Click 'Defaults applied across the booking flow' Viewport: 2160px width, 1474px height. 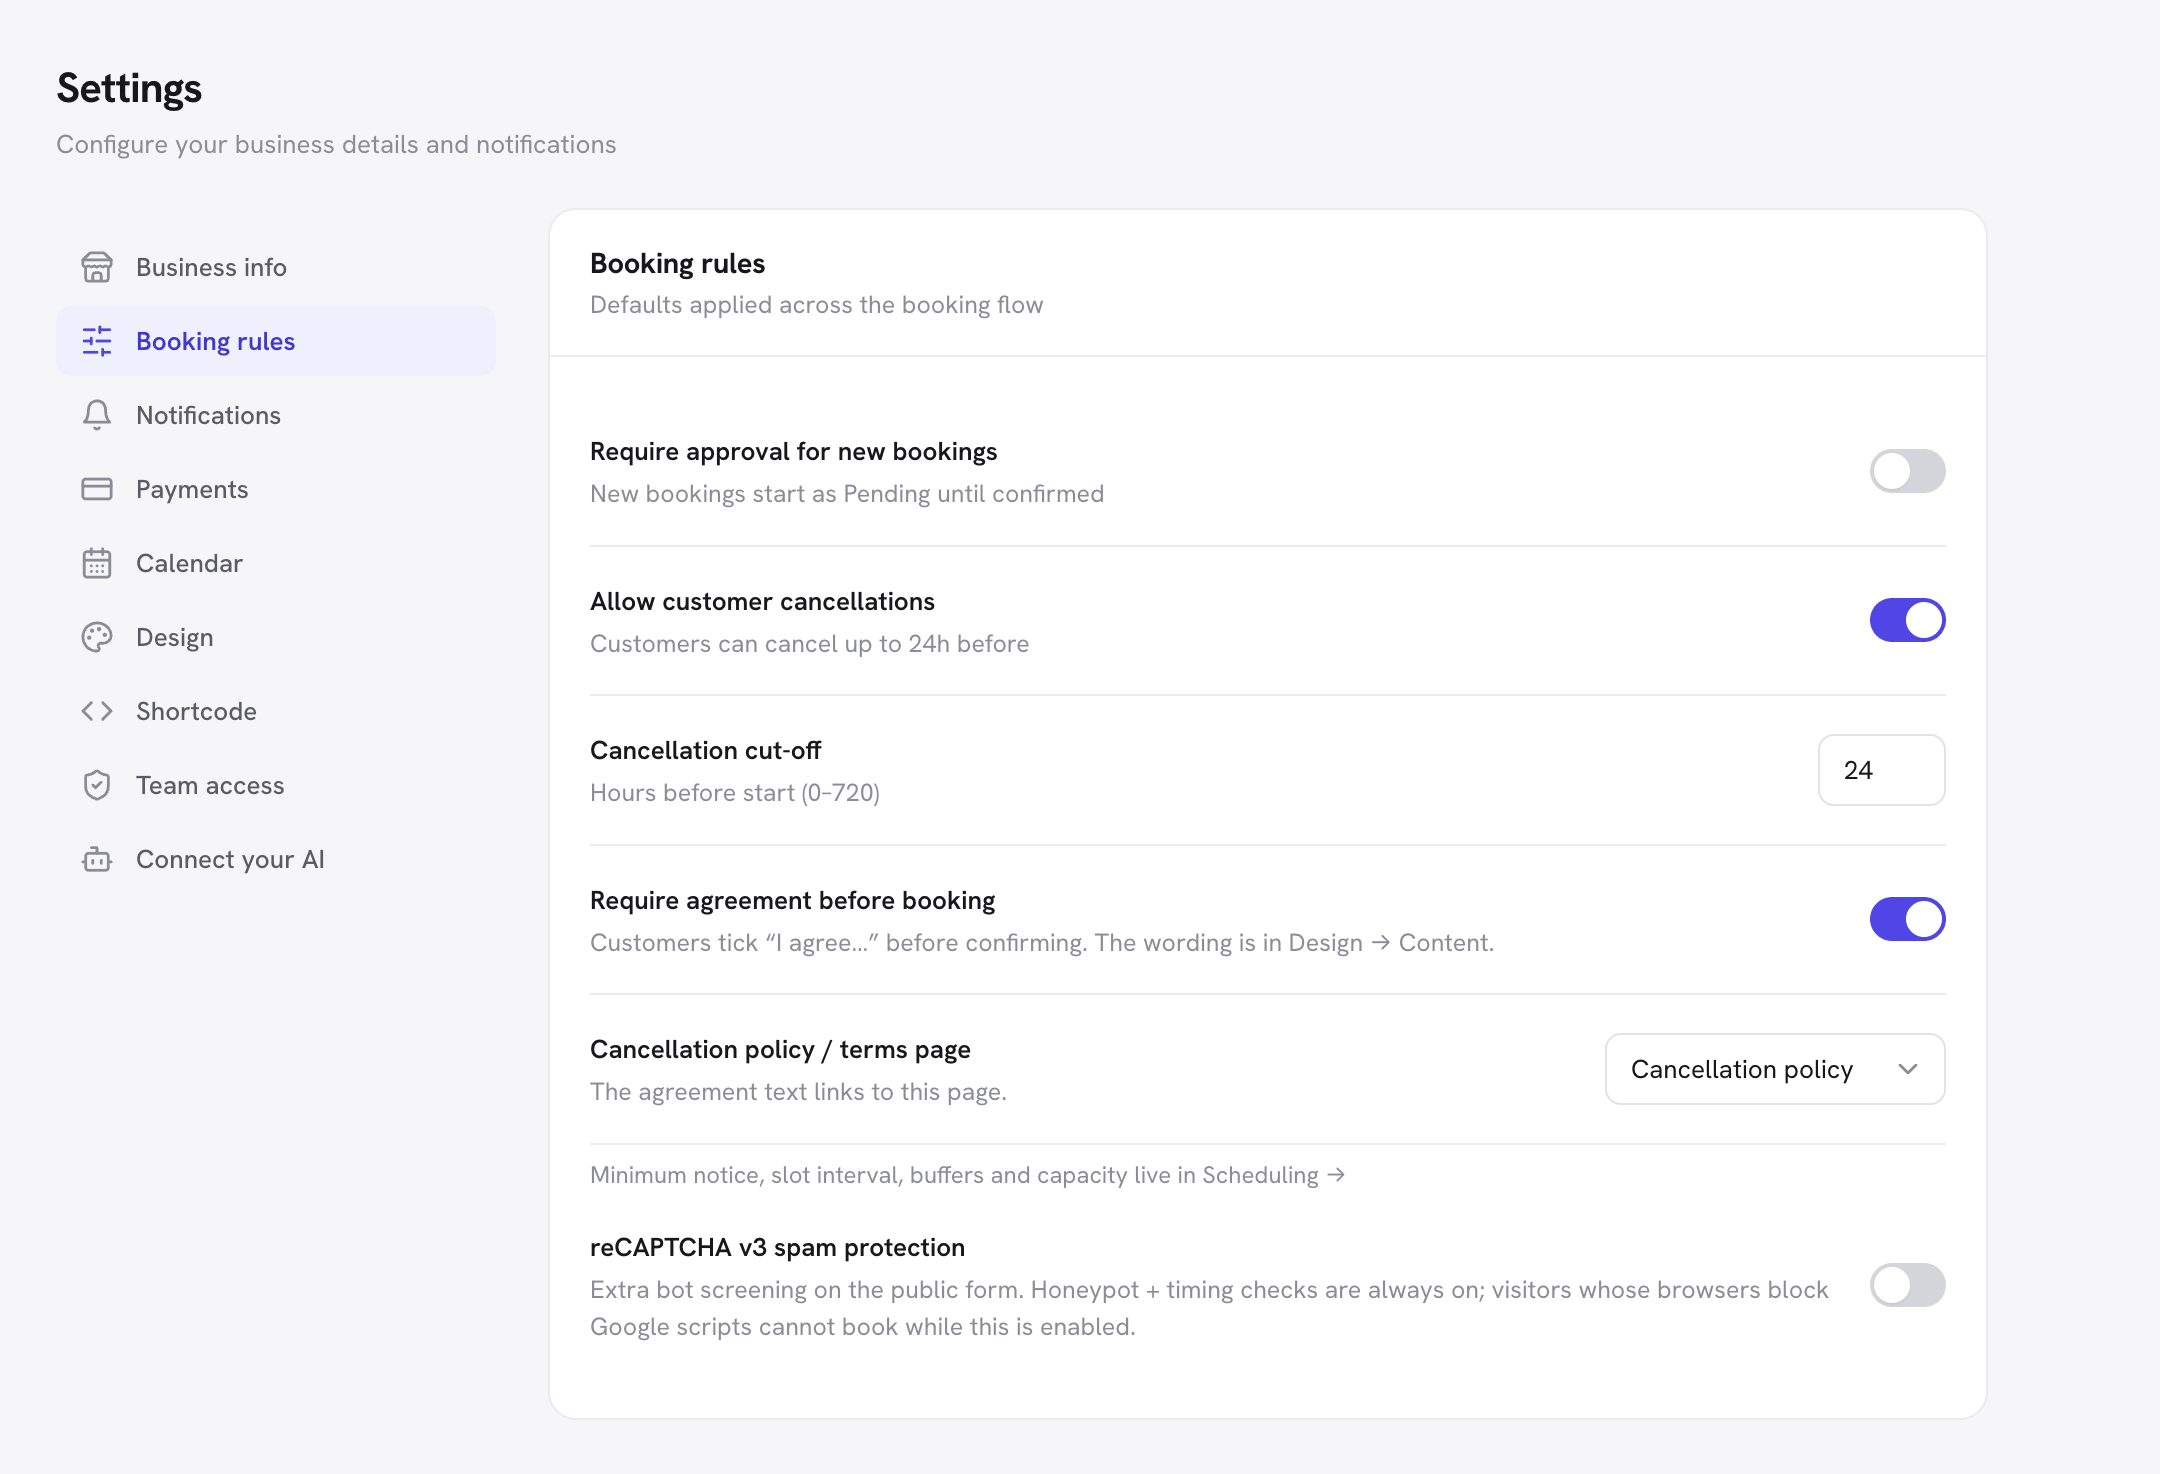(x=816, y=305)
